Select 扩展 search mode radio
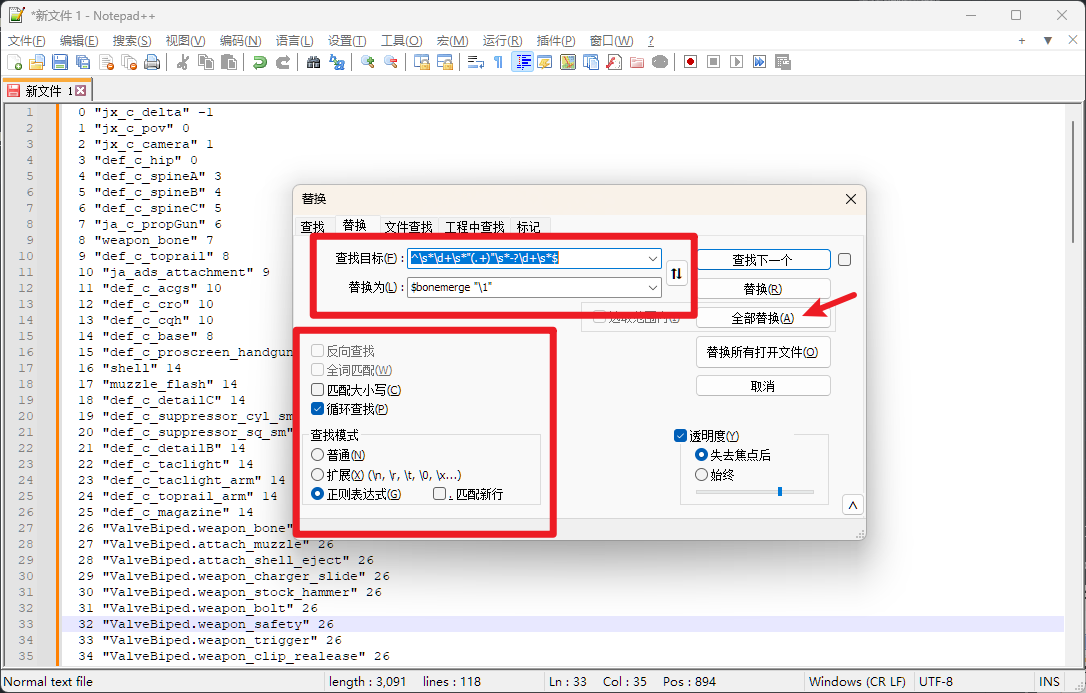1086x693 pixels. click(x=317, y=474)
